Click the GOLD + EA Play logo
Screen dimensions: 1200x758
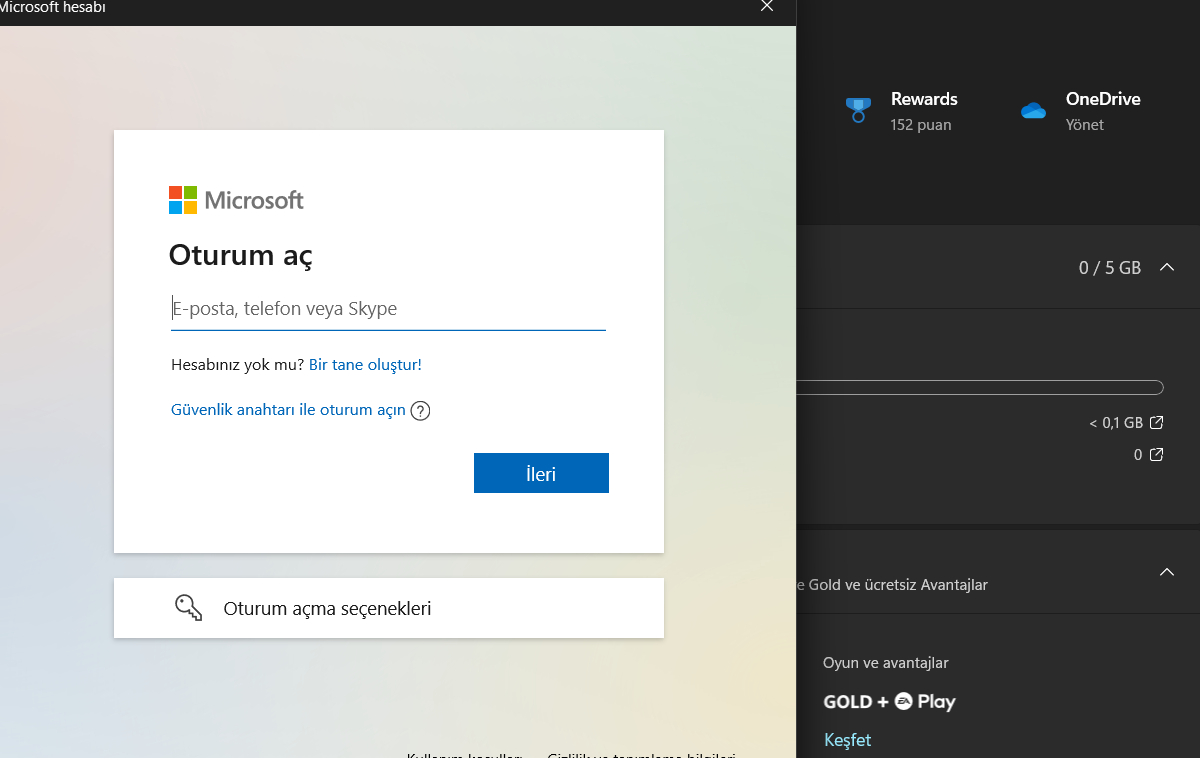coord(889,702)
